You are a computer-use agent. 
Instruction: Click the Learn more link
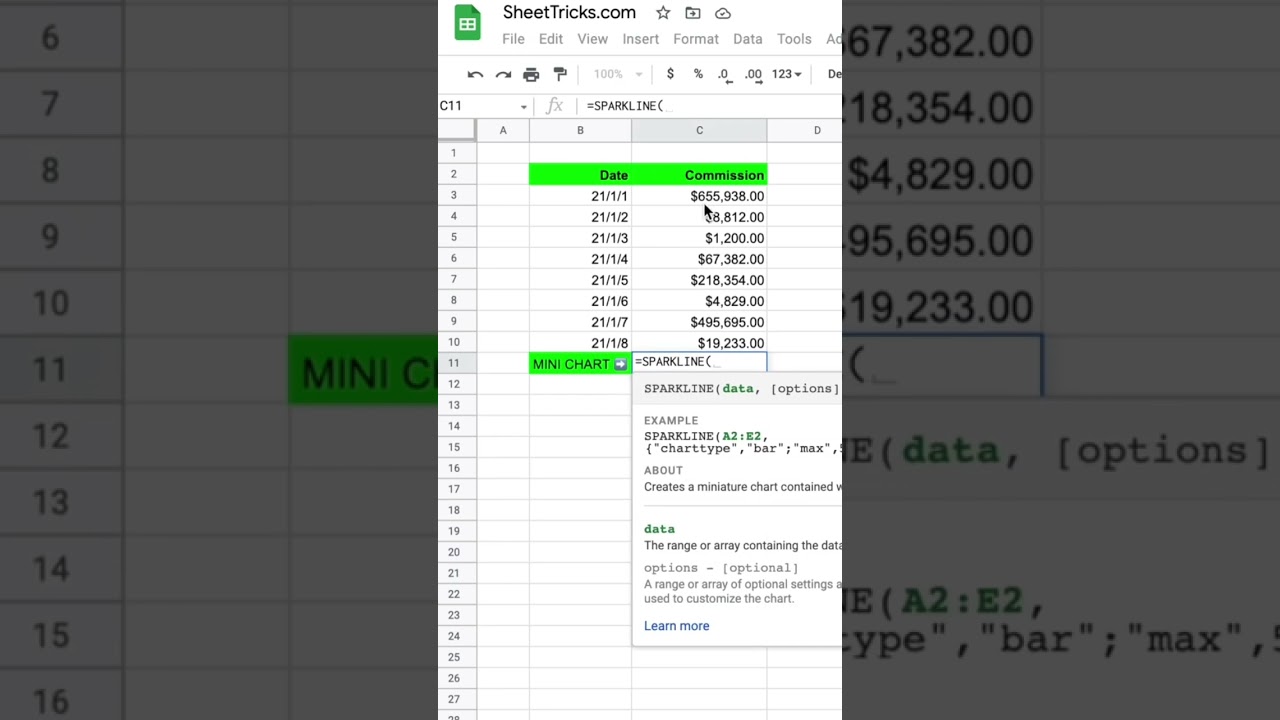676,626
